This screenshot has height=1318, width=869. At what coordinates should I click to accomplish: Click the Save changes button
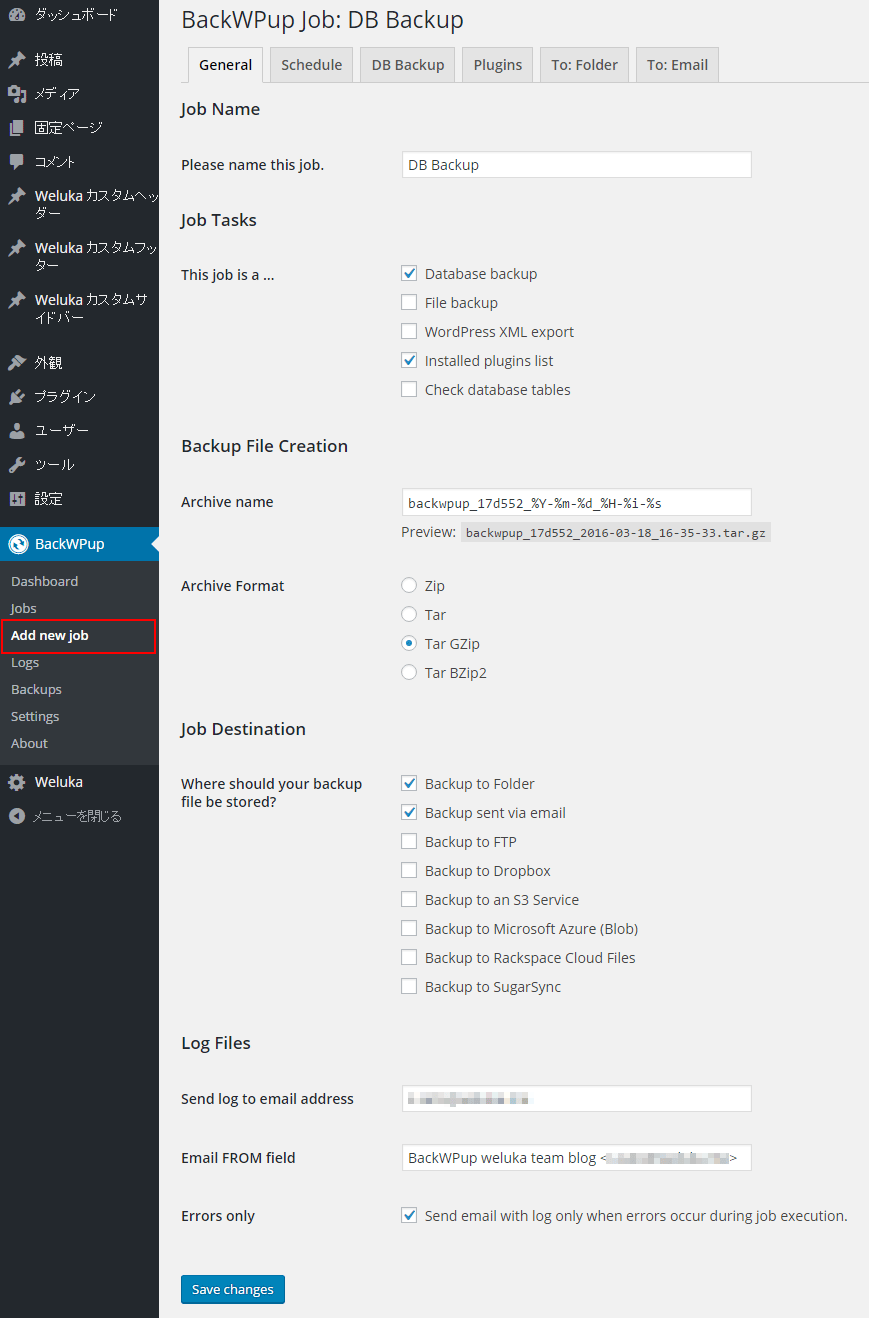pos(233,1289)
